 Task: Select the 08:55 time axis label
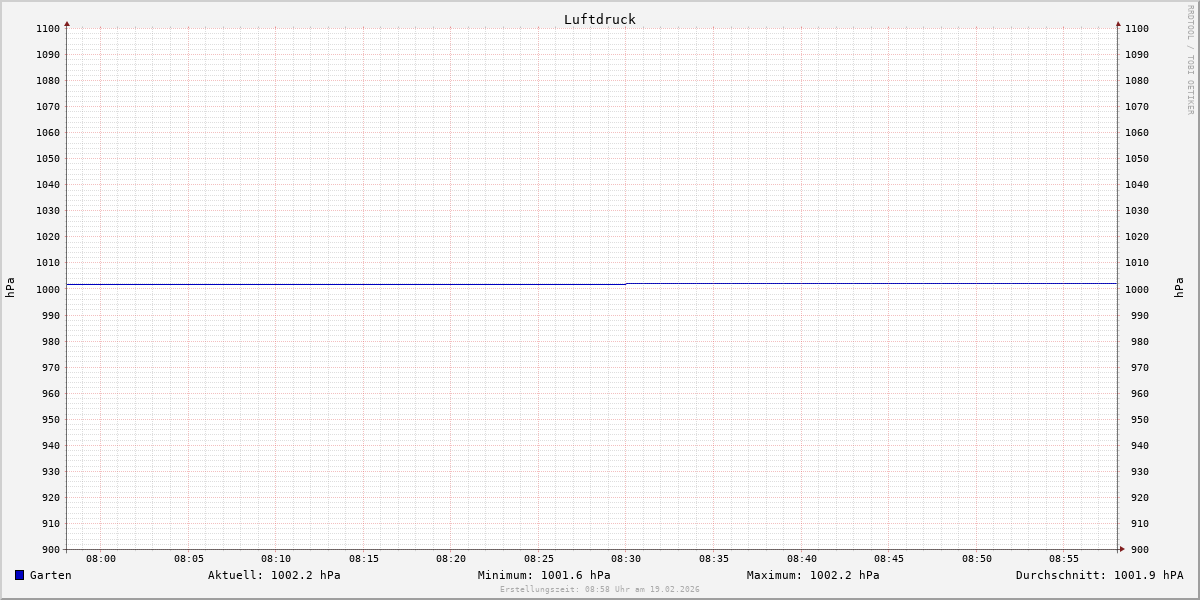1064,559
